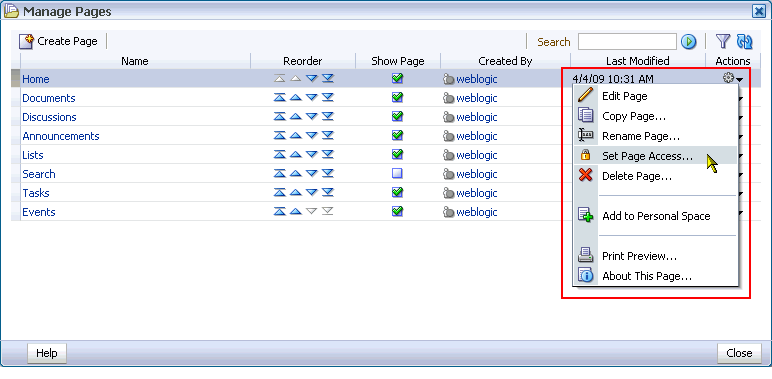Click the Created By column header
772x379 pixels.
tap(505, 61)
